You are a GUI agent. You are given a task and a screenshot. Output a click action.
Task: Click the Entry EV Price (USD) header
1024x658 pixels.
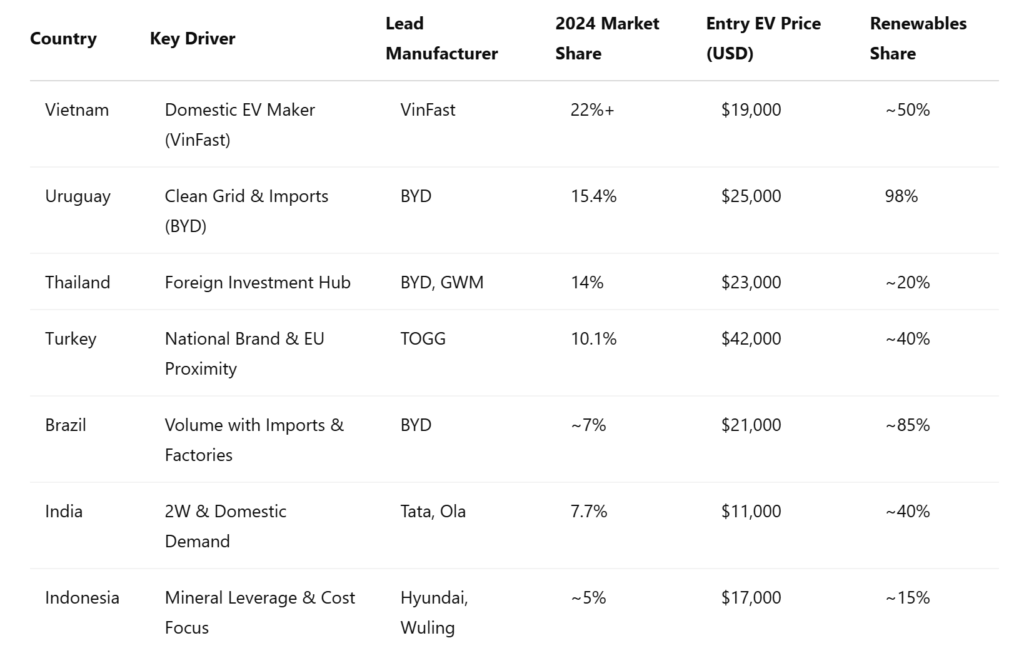point(763,39)
